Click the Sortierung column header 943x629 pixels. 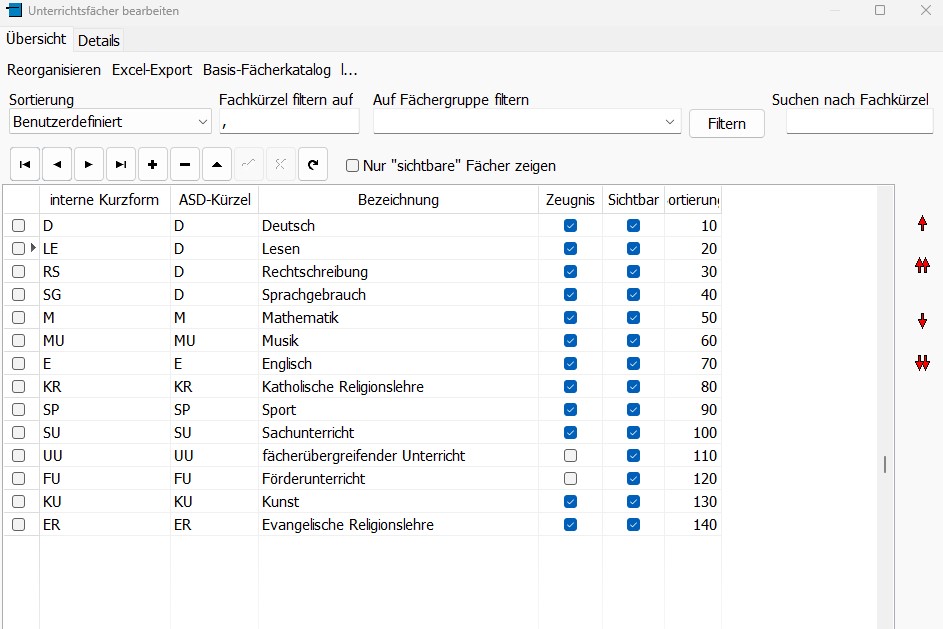(693, 200)
